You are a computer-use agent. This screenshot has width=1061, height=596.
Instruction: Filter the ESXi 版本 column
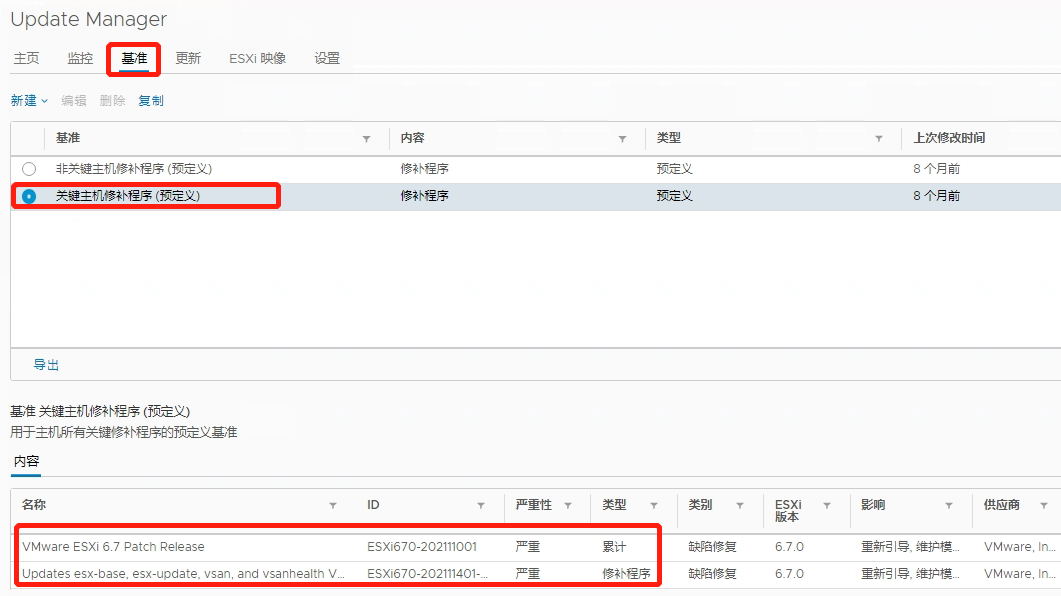pos(826,505)
